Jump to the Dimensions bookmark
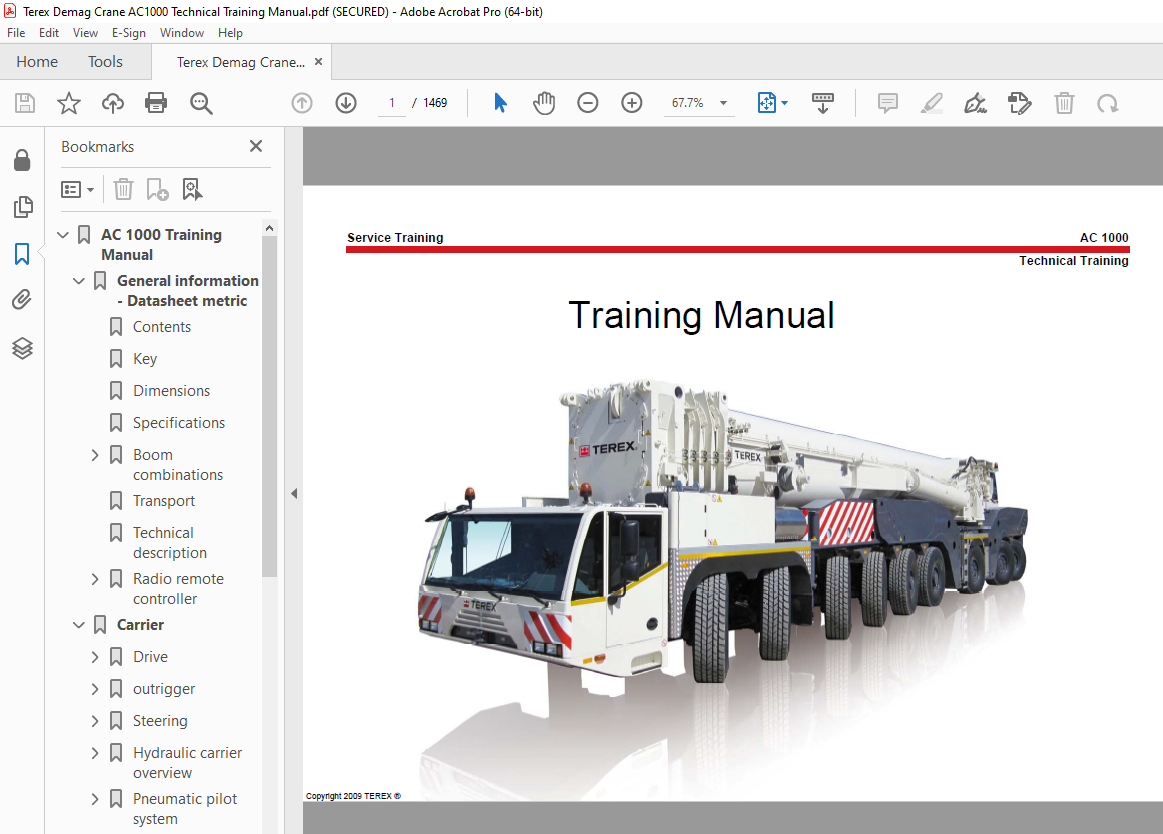This screenshot has height=834, width=1163. point(171,391)
